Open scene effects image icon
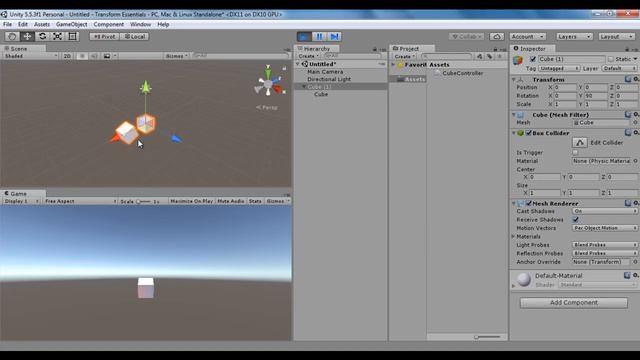The image size is (640, 360). click(x=107, y=56)
